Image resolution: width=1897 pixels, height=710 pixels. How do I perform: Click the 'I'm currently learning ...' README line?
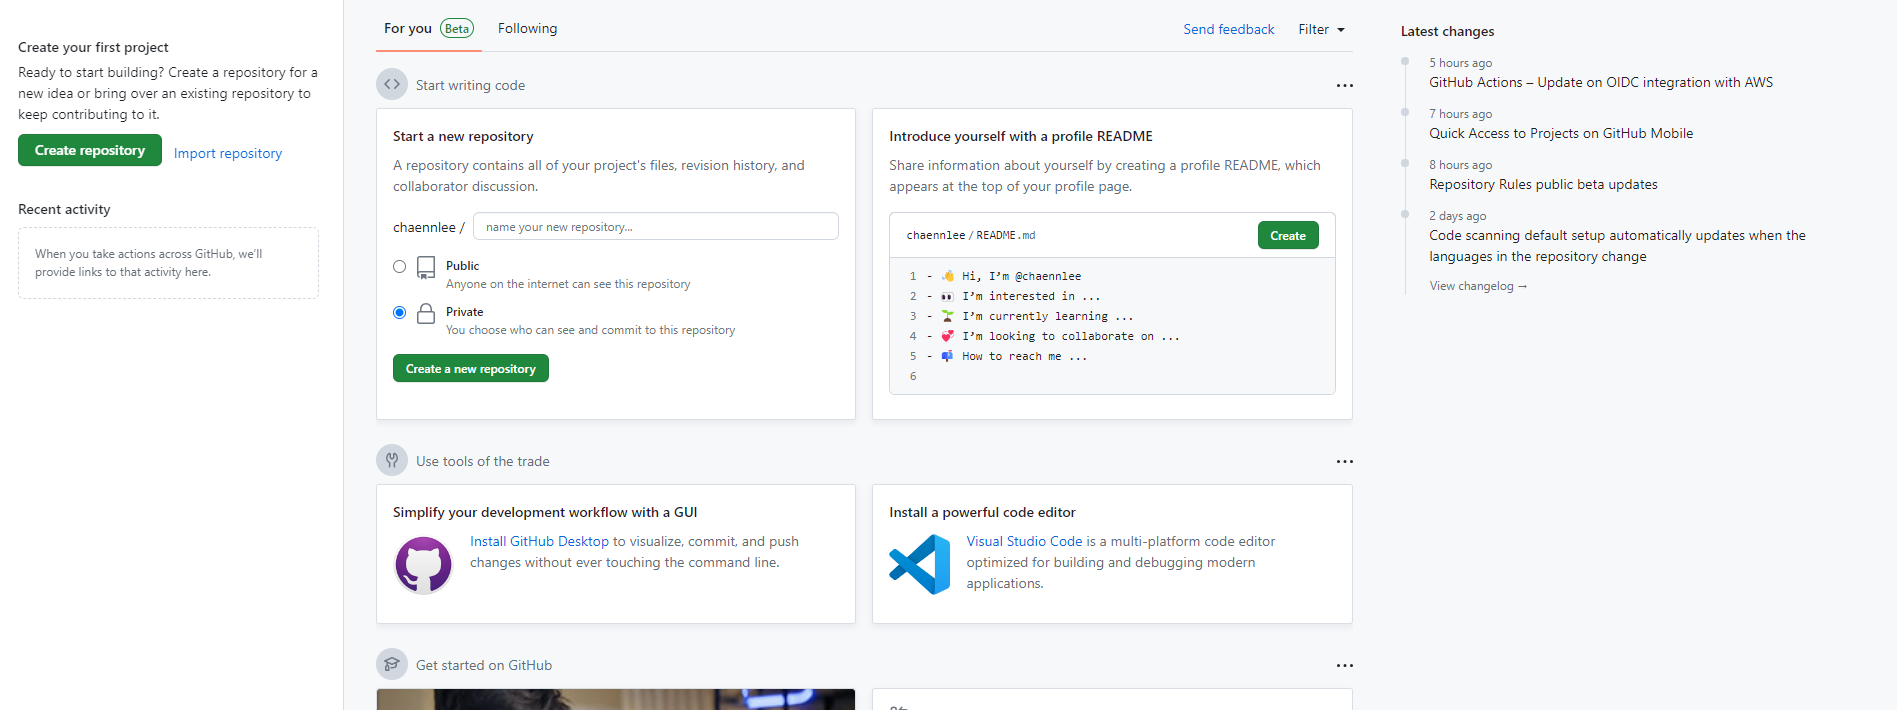[x=1048, y=316]
